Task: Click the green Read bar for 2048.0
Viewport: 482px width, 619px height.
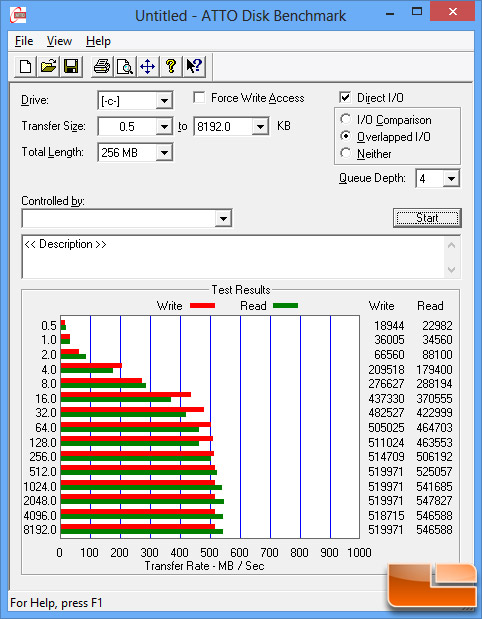Action: point(142,501)
